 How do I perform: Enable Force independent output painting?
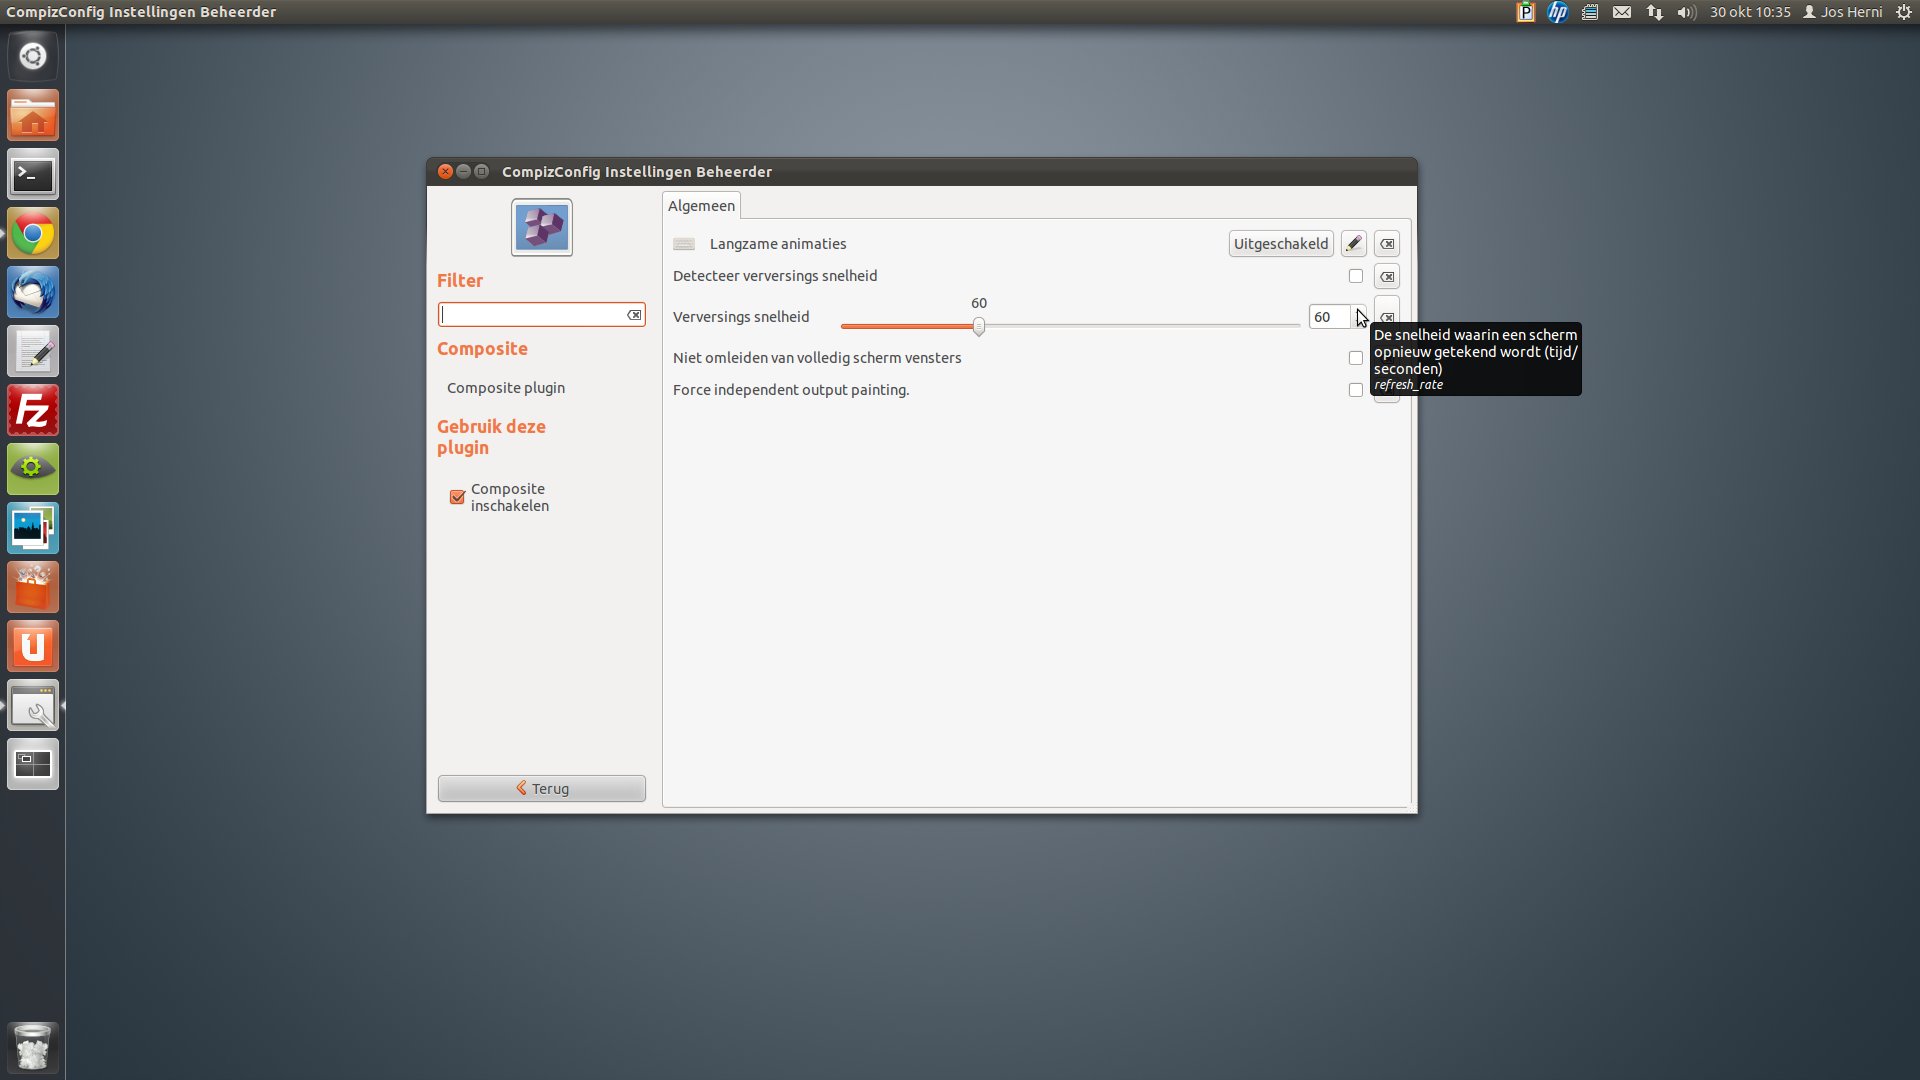click(1356, 390)
